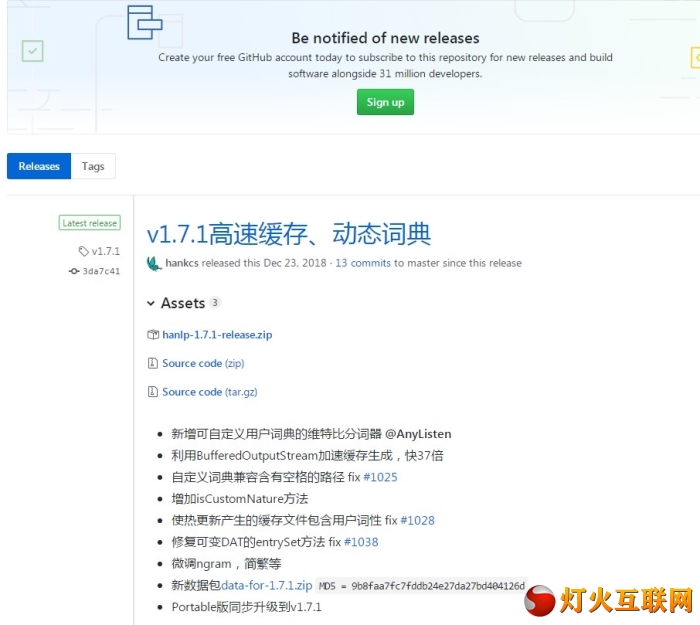700x625 pixels.
Task: Click the green Sign up button
Action: (x=385, y=102)
